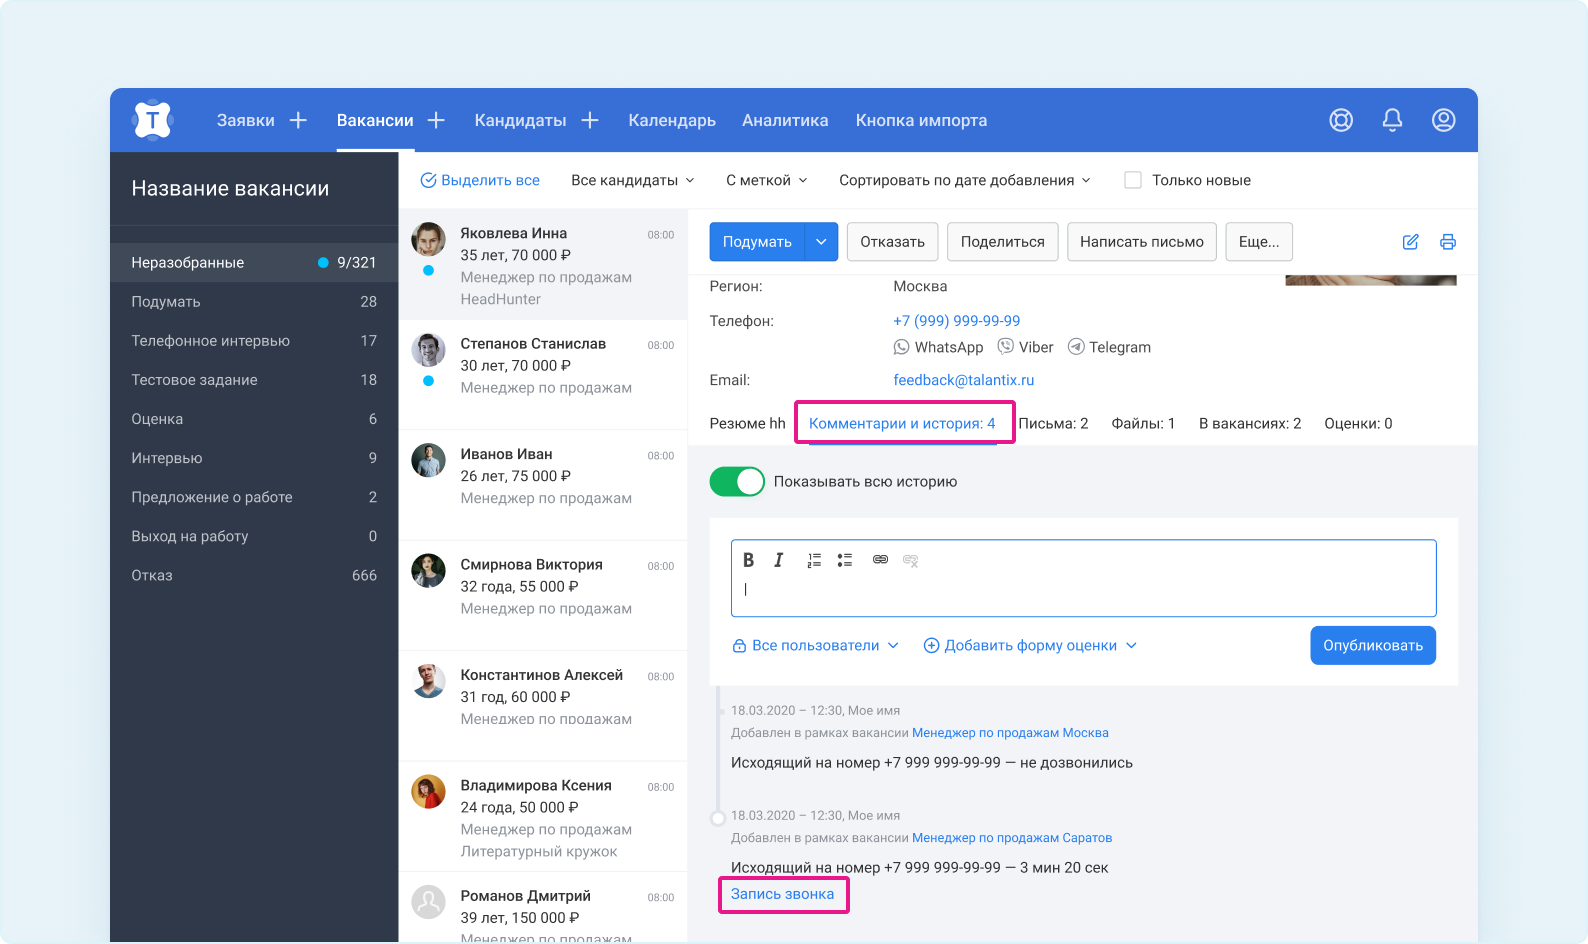This screenshot has width=1588, height=944.
Task: Add a new candidate via plus next to Кандидаты
Action: (x=590, y=120)
